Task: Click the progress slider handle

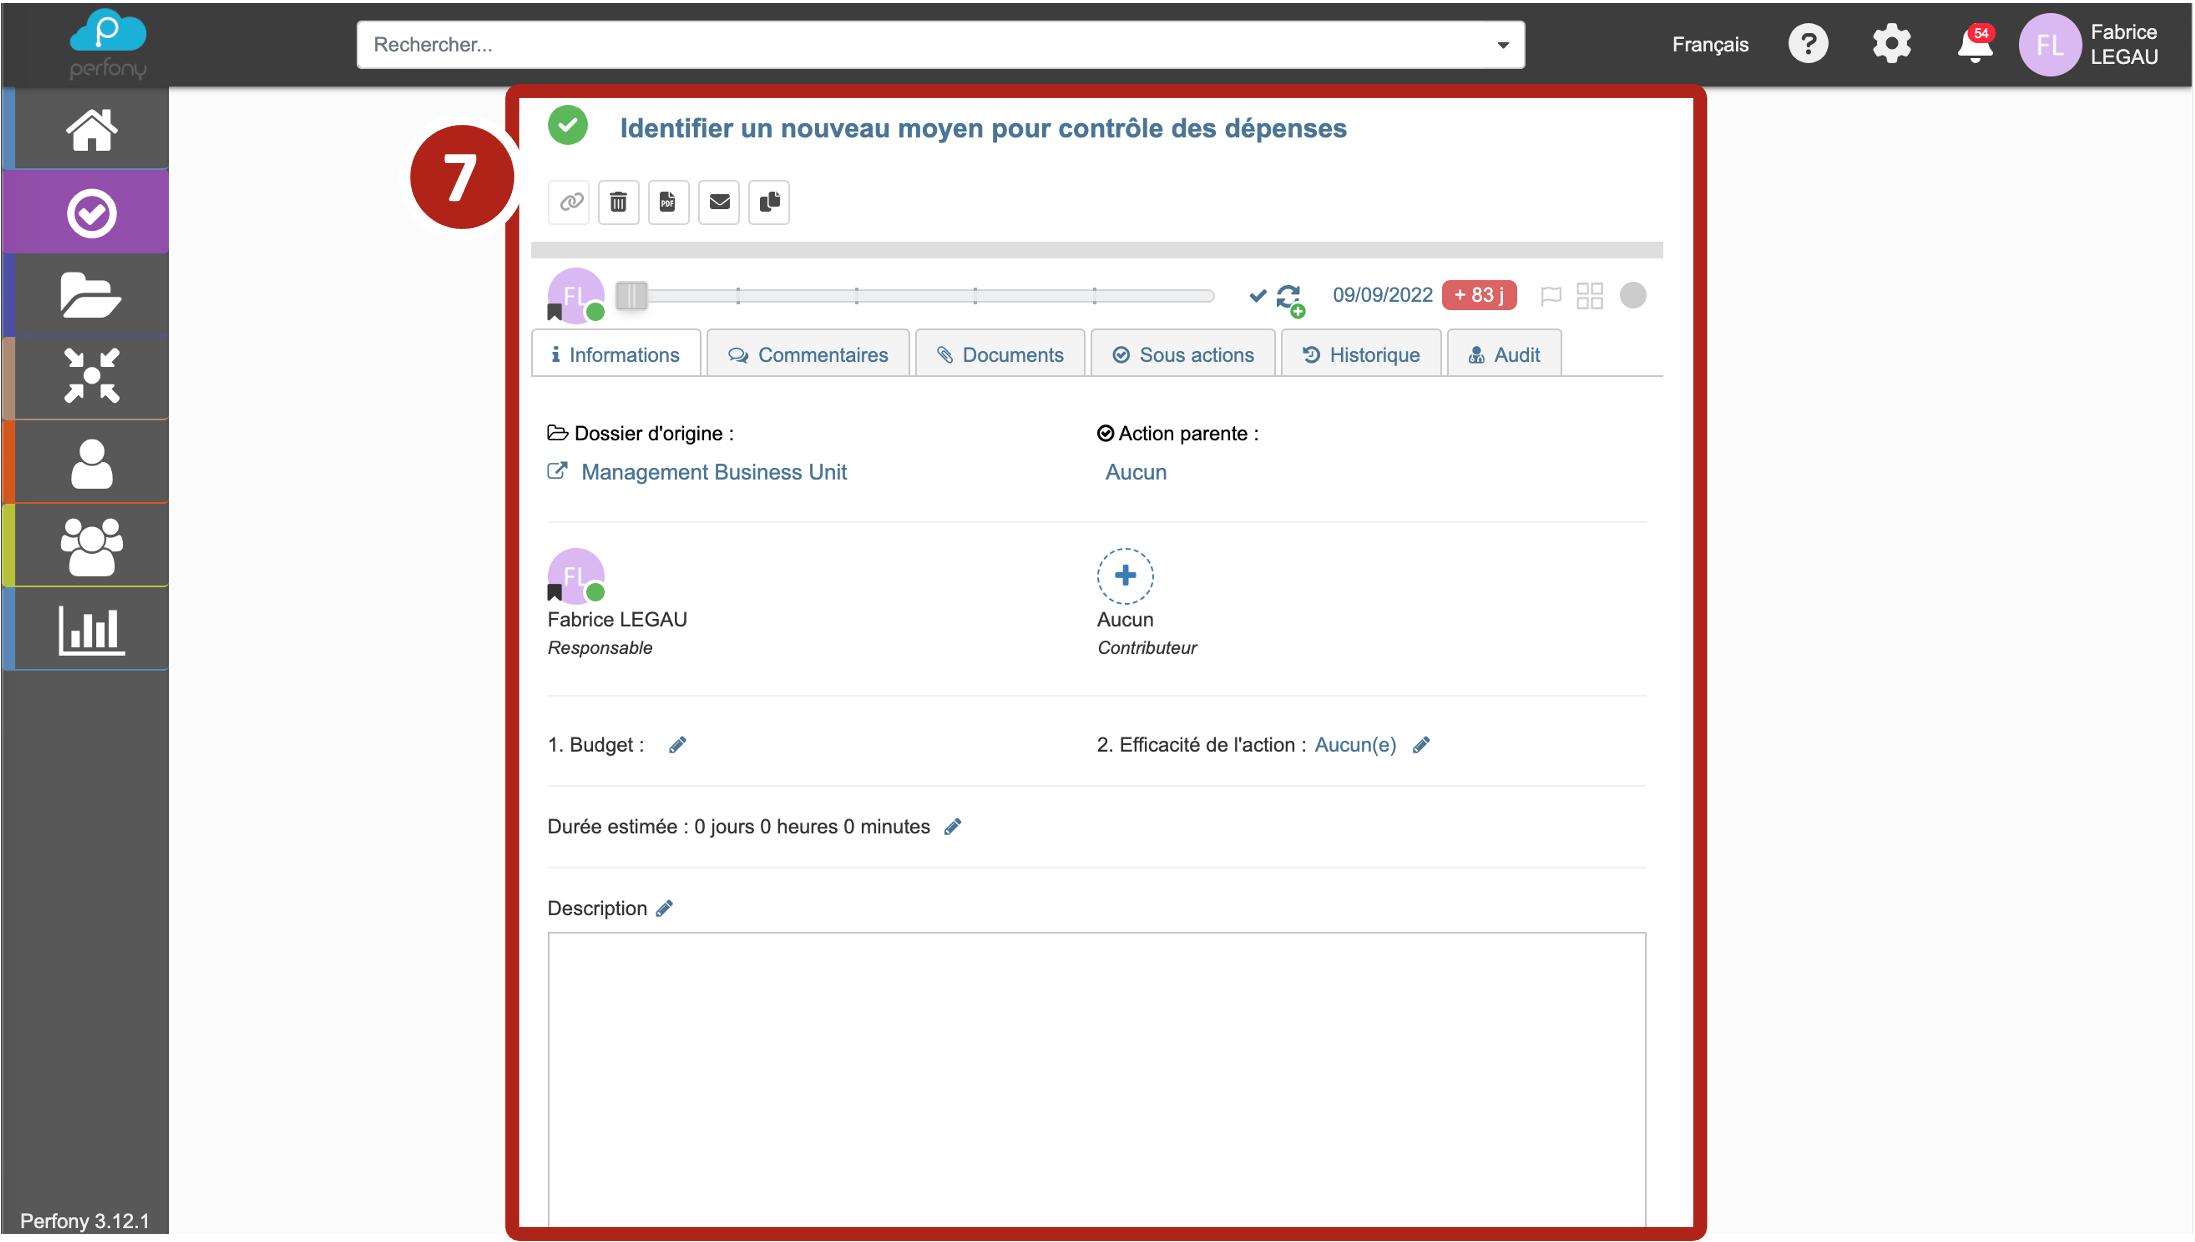Action: click(x=631, y=296)
